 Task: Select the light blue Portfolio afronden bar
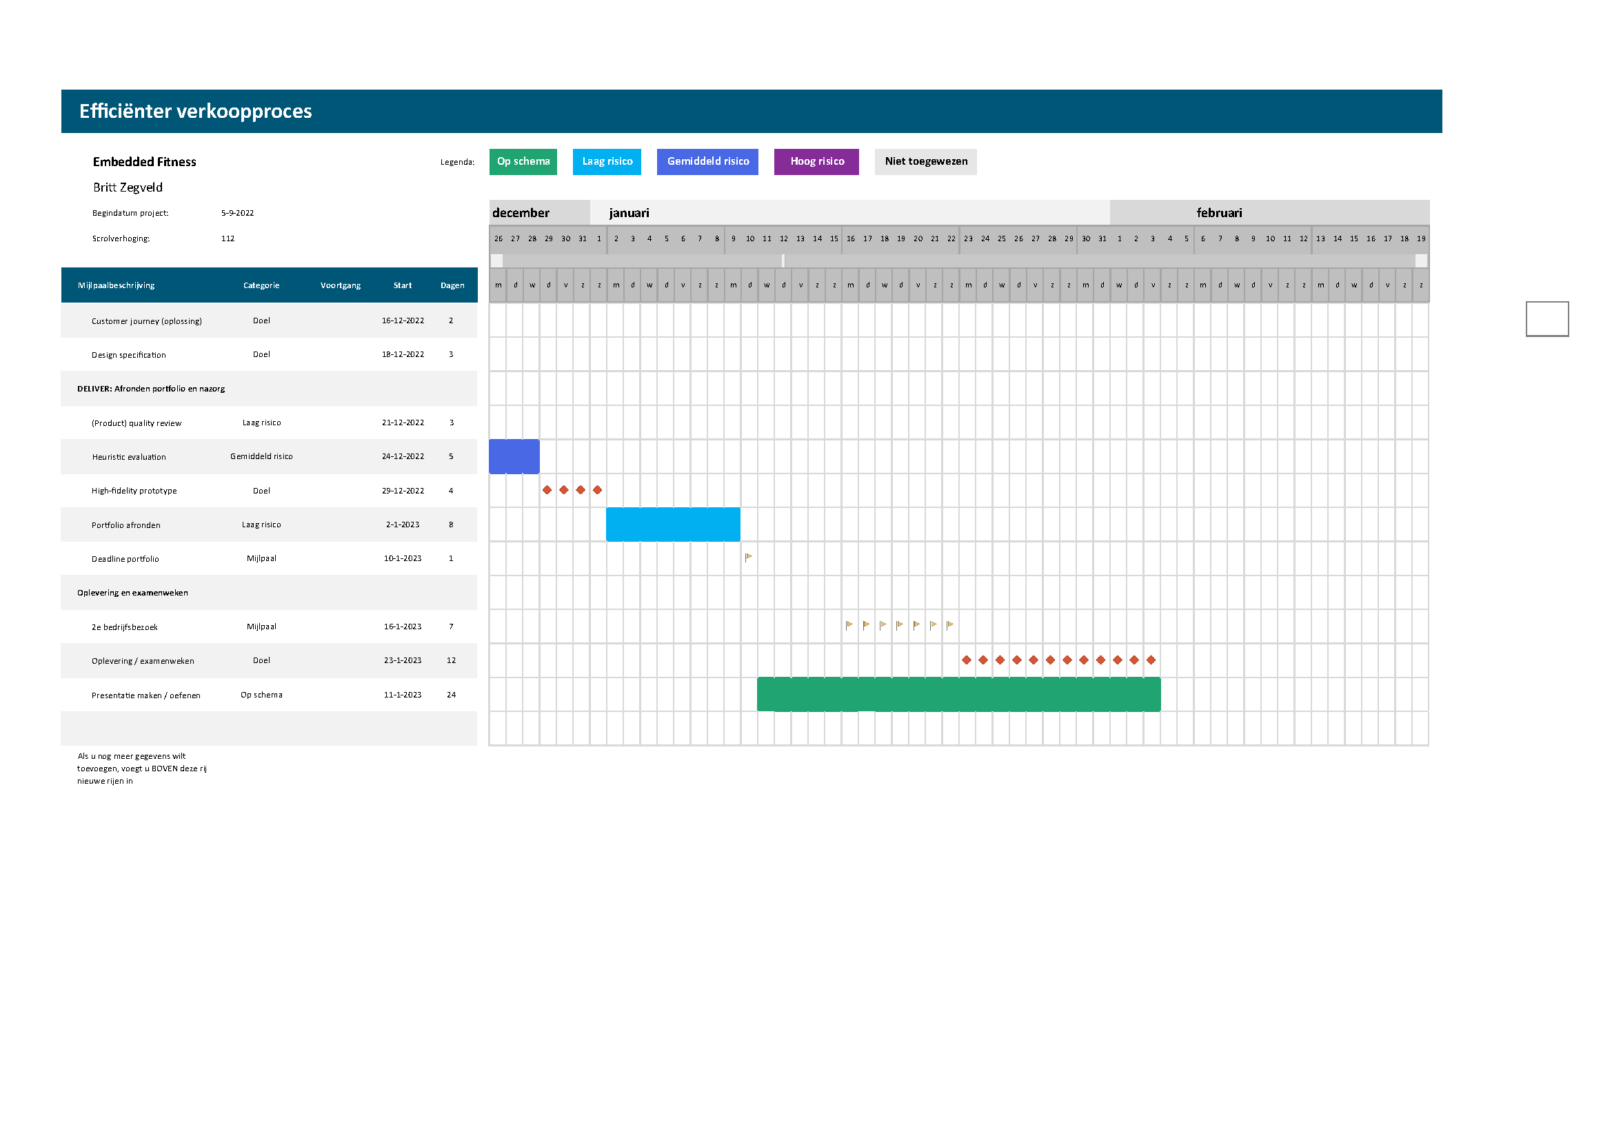click(673, 525)
